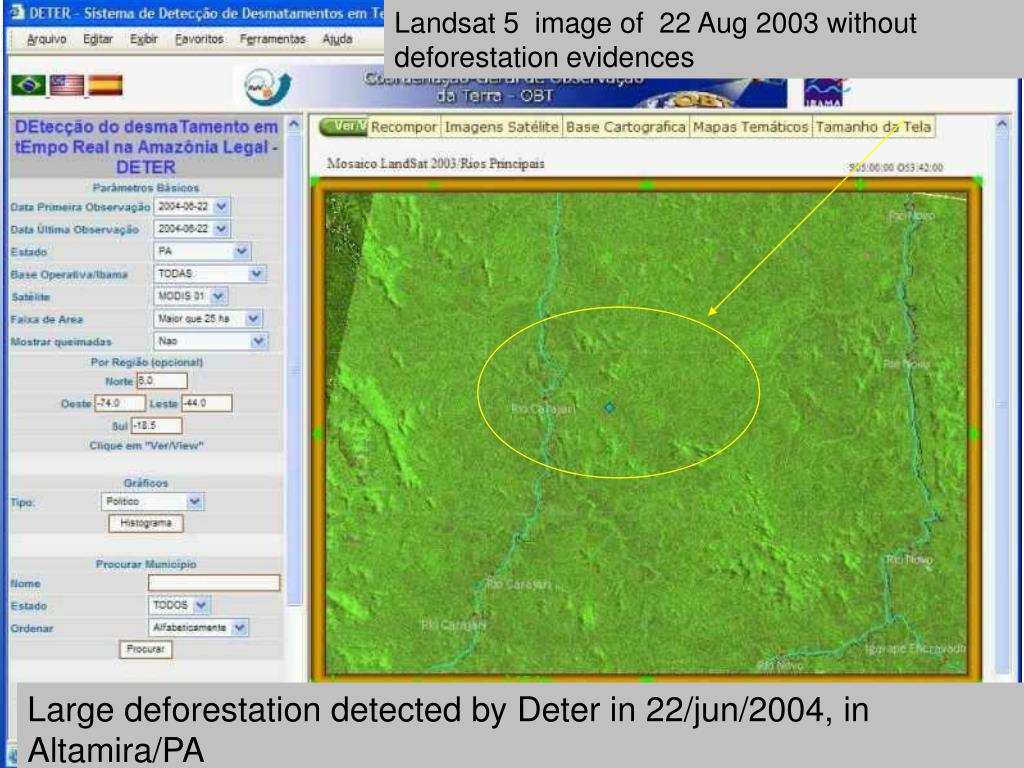Expand the Satélite MODIS 01 dropdown

(x=218, y=296)
